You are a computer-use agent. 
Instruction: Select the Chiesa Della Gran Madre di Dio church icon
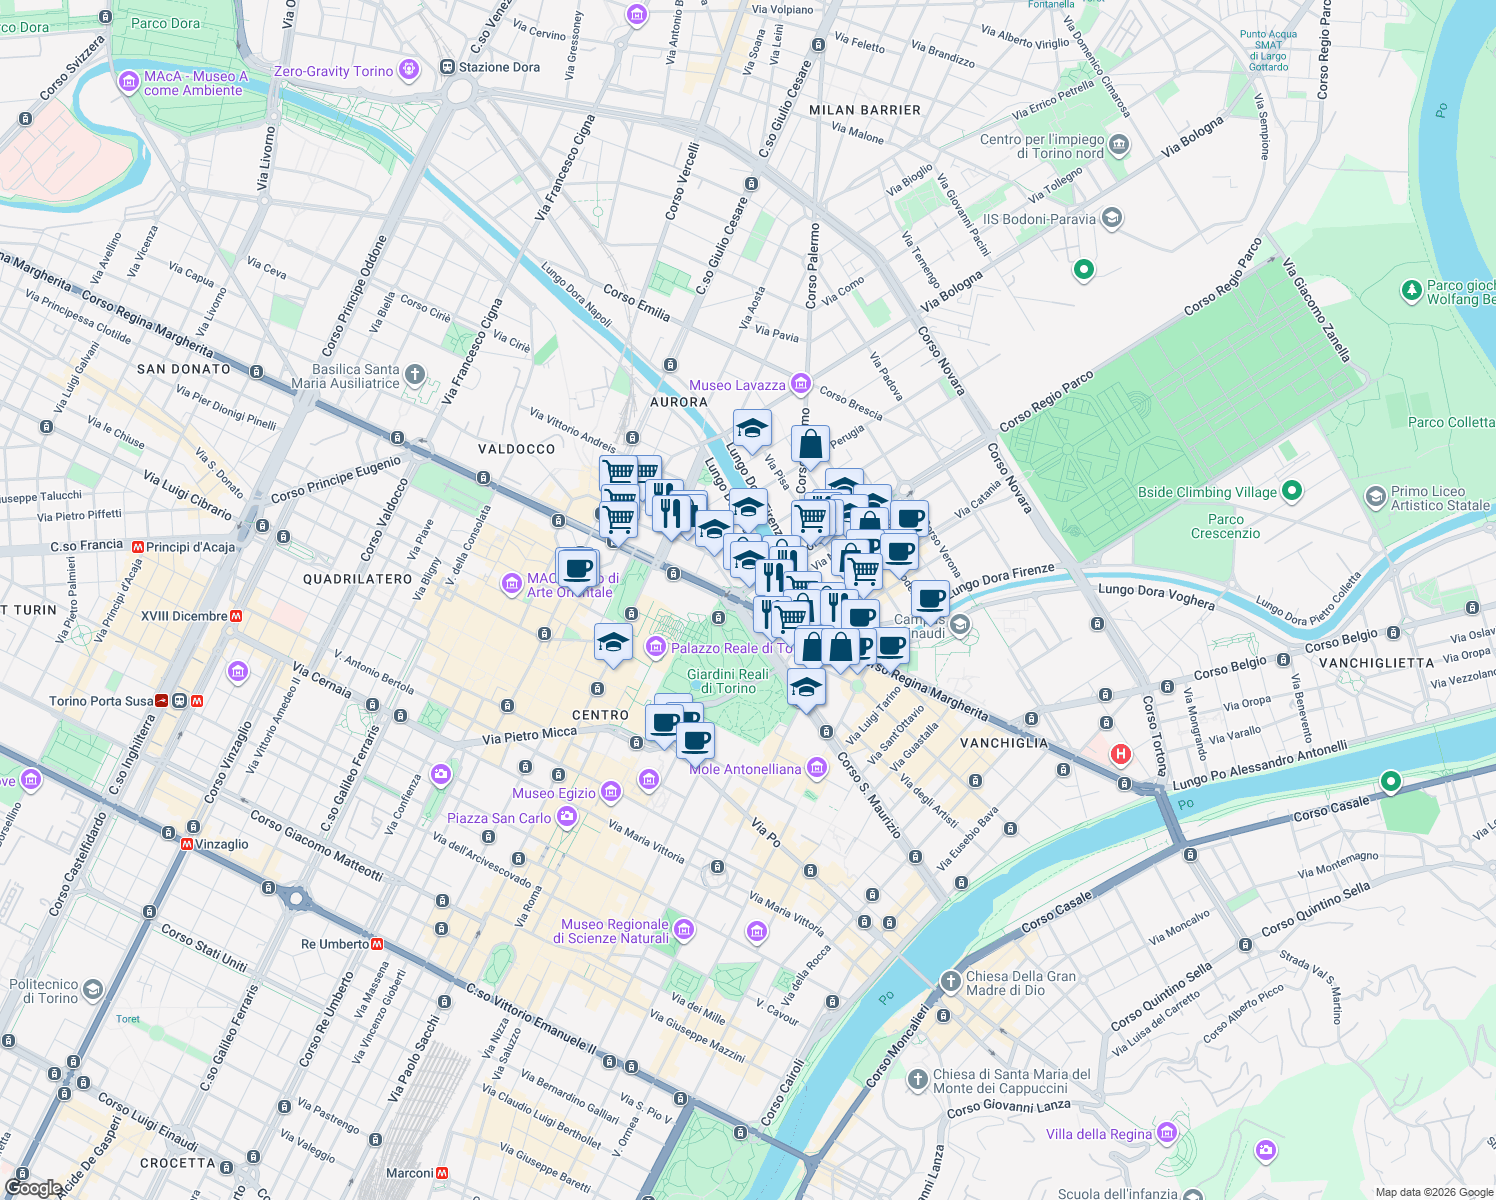click(950, 978)
